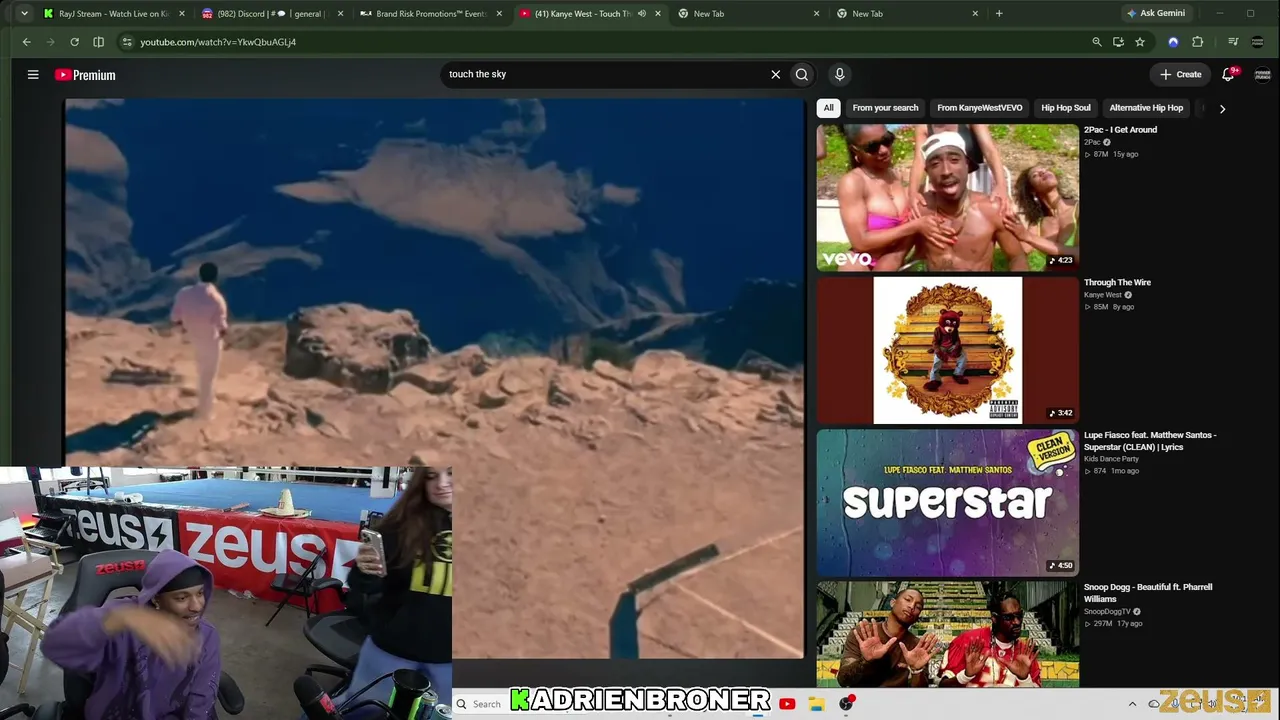Open the blue round extension icon
Screen dimensions: 1280x720
(x=1173, y=42)
